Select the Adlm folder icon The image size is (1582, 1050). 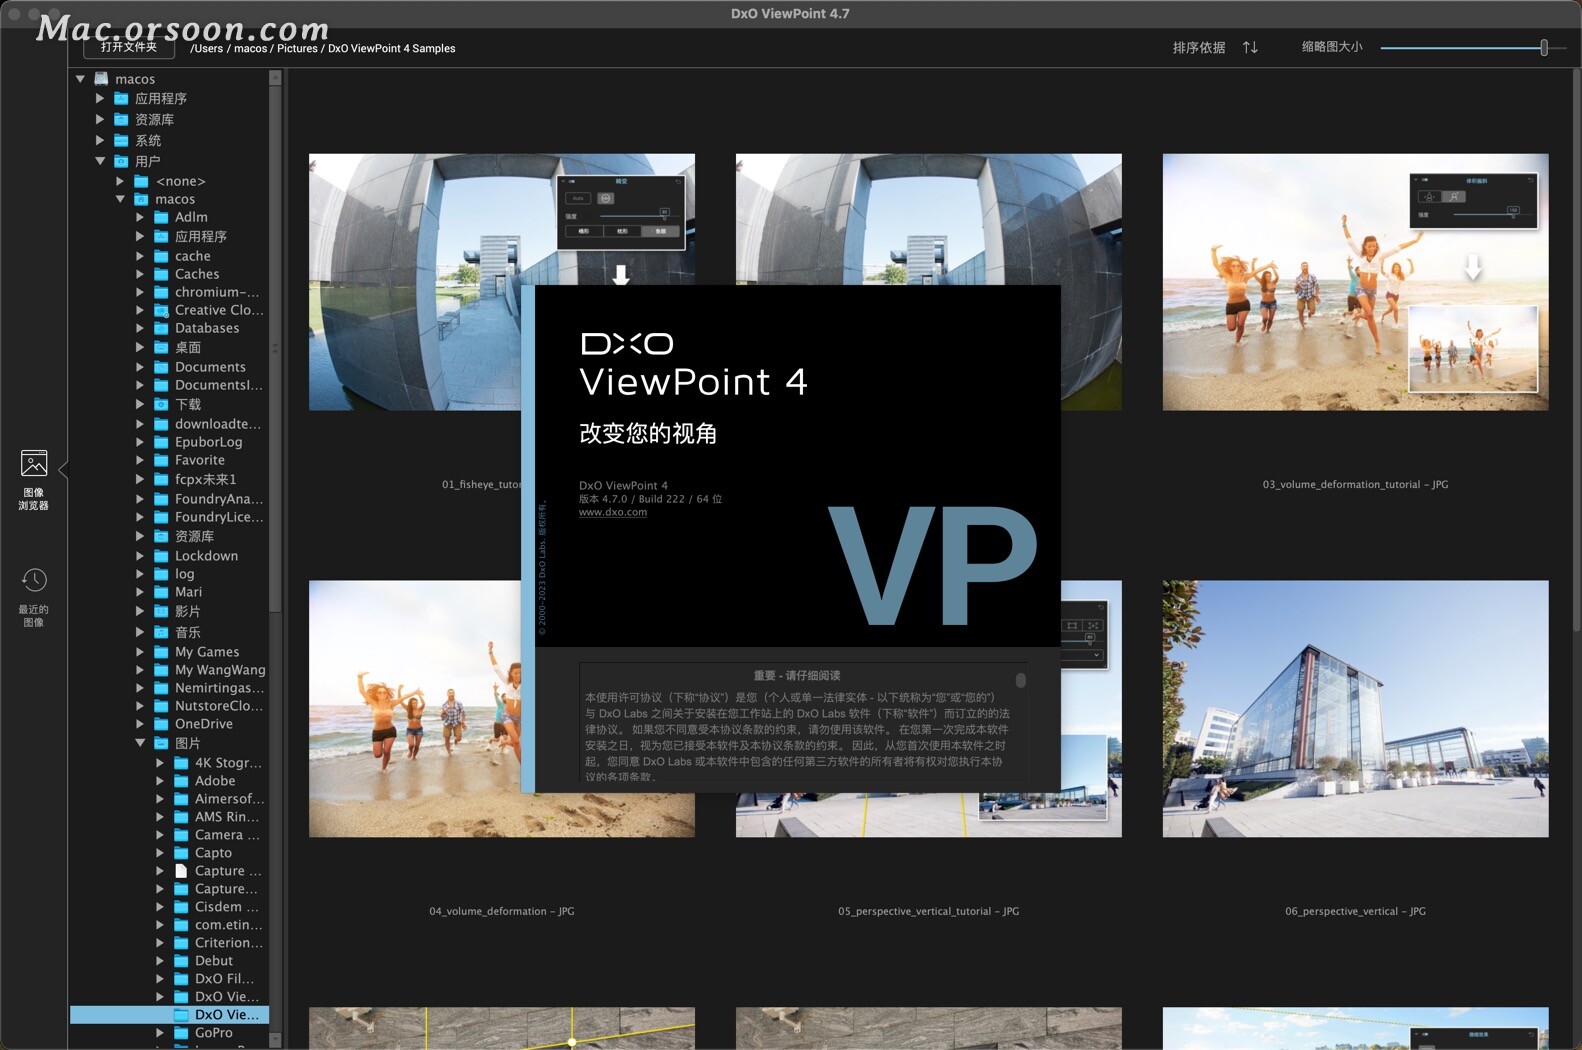point(161,217)
